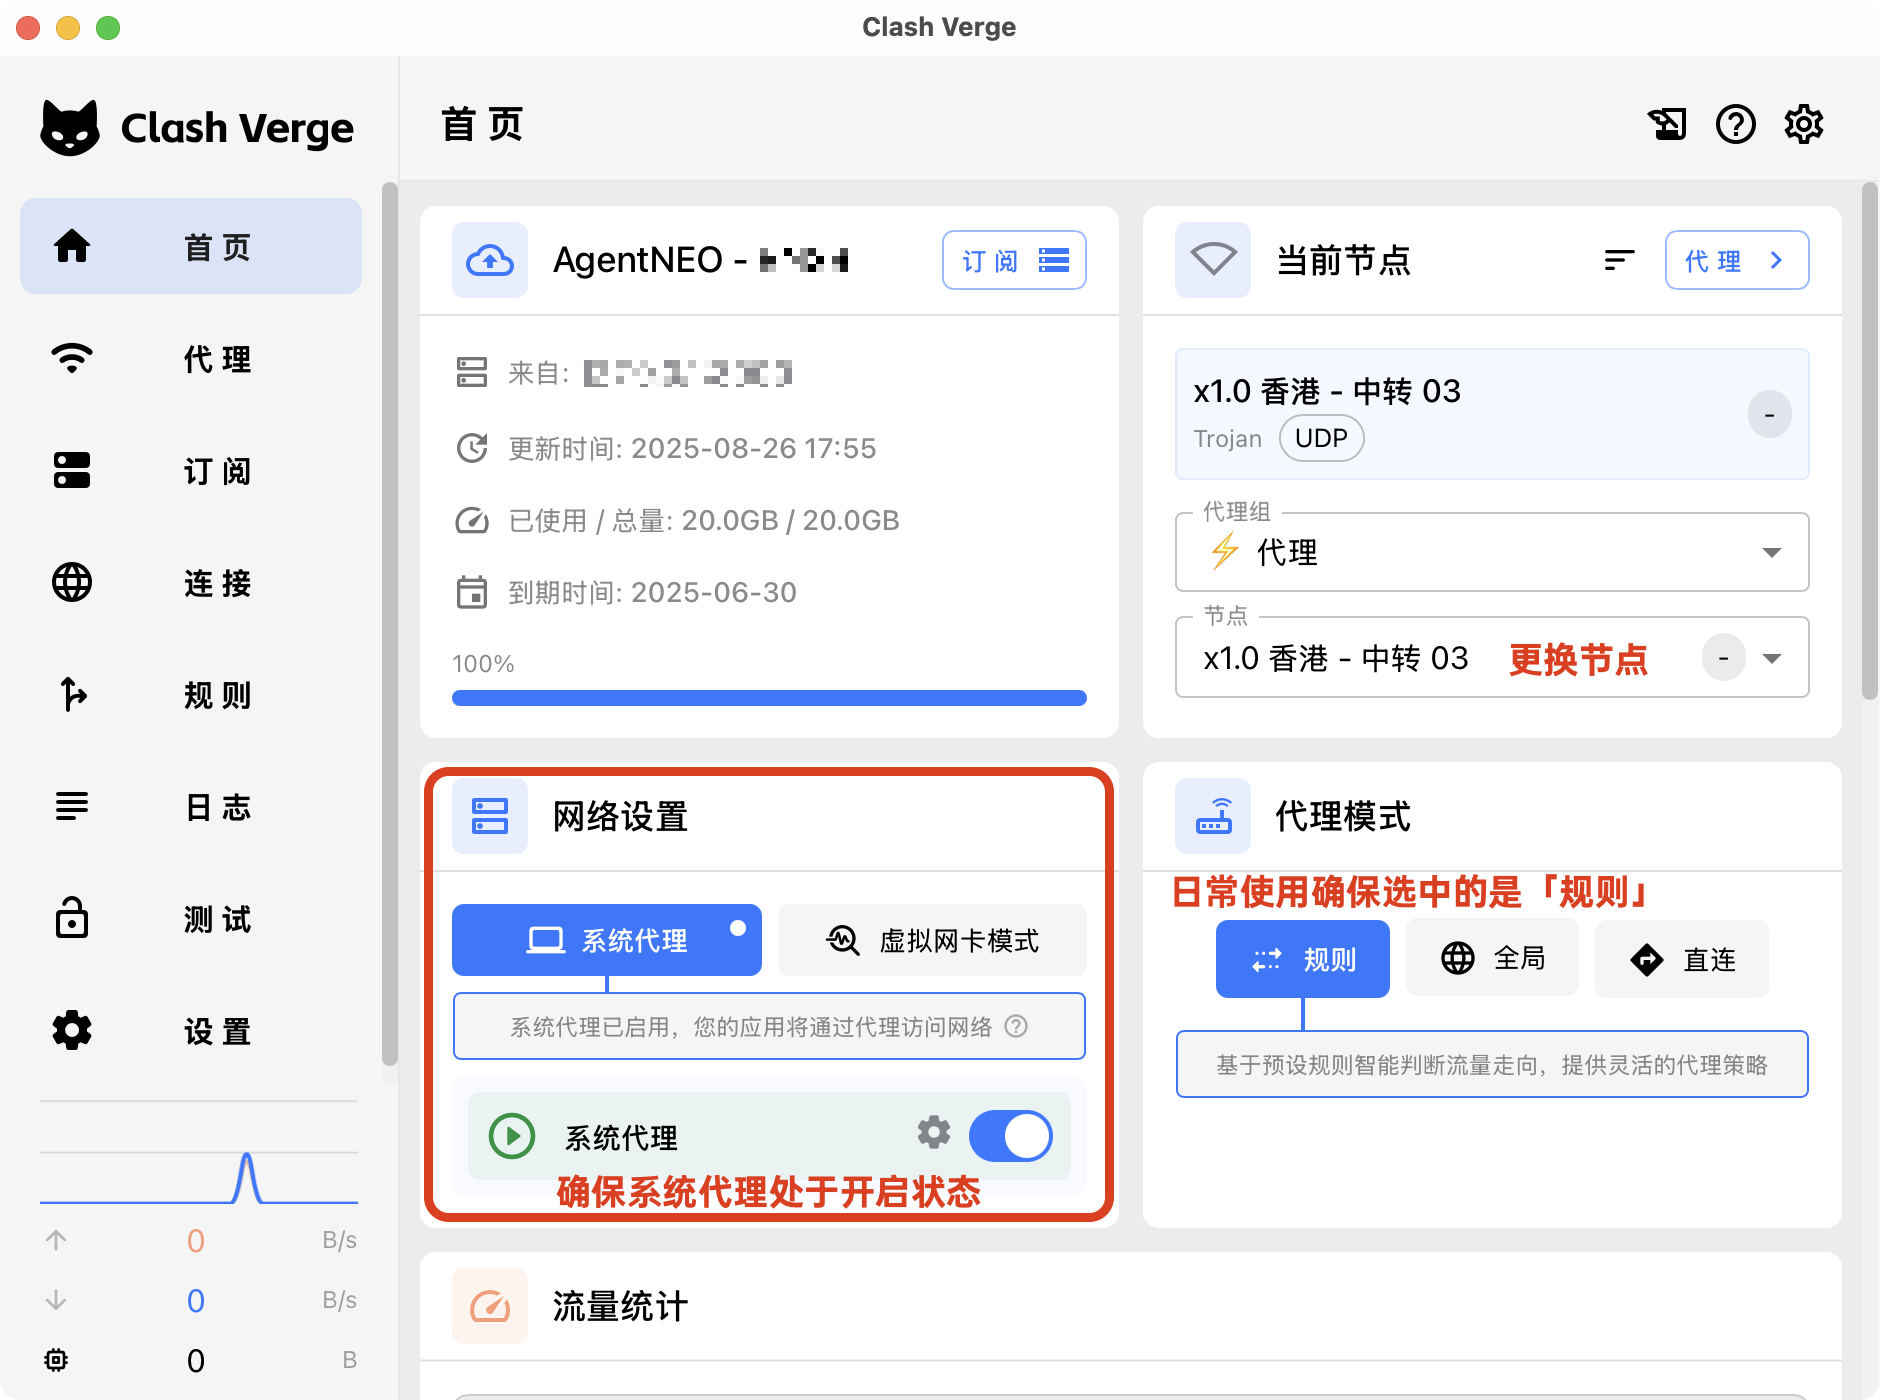This screenshot has height=1400, width=1880.
Task: Open 订阅 button in profile card
Action: 1014,260
